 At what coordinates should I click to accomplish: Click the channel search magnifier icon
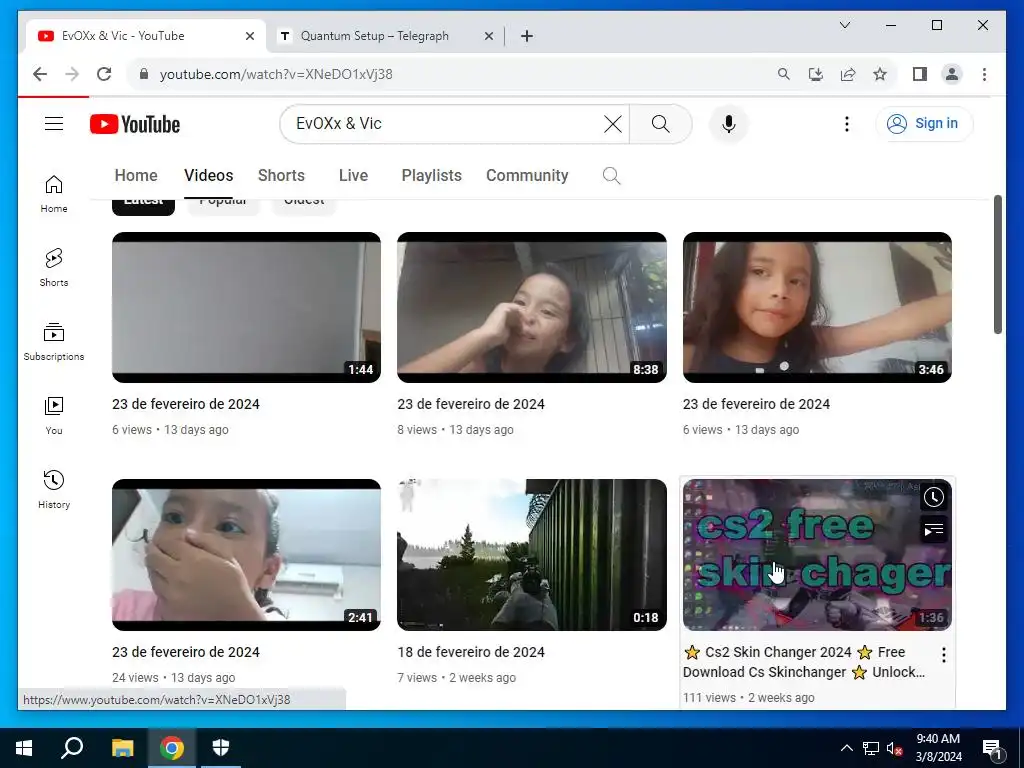pos(611,175)
